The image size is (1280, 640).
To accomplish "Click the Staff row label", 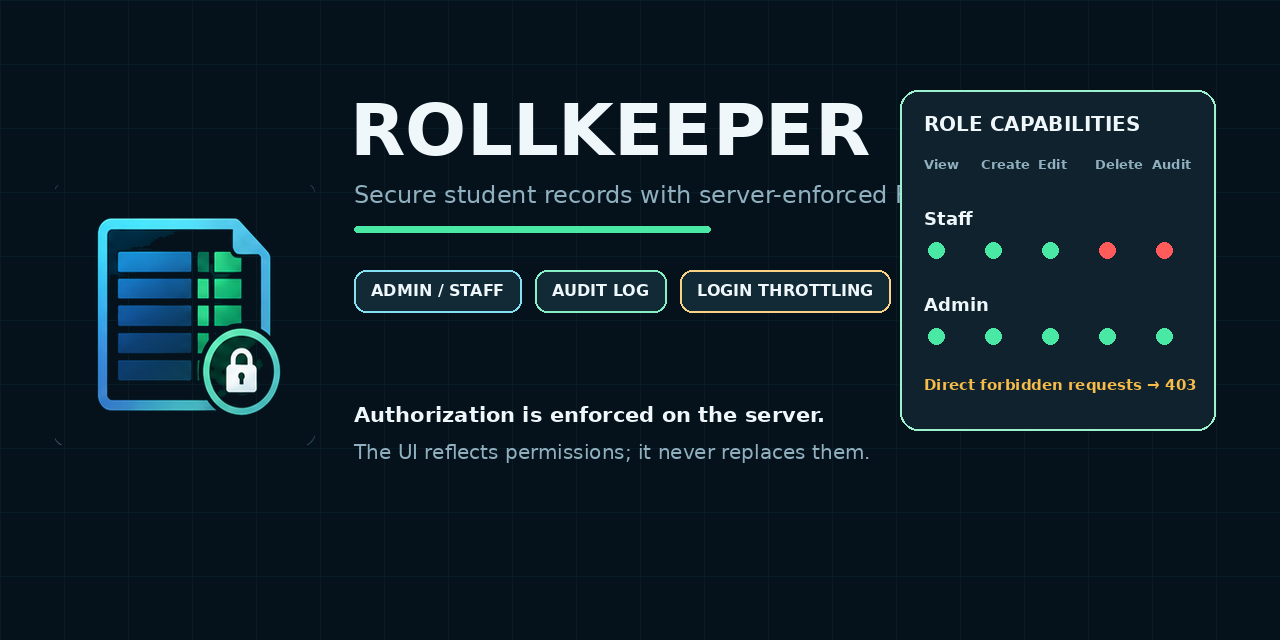I will (948, 219).
